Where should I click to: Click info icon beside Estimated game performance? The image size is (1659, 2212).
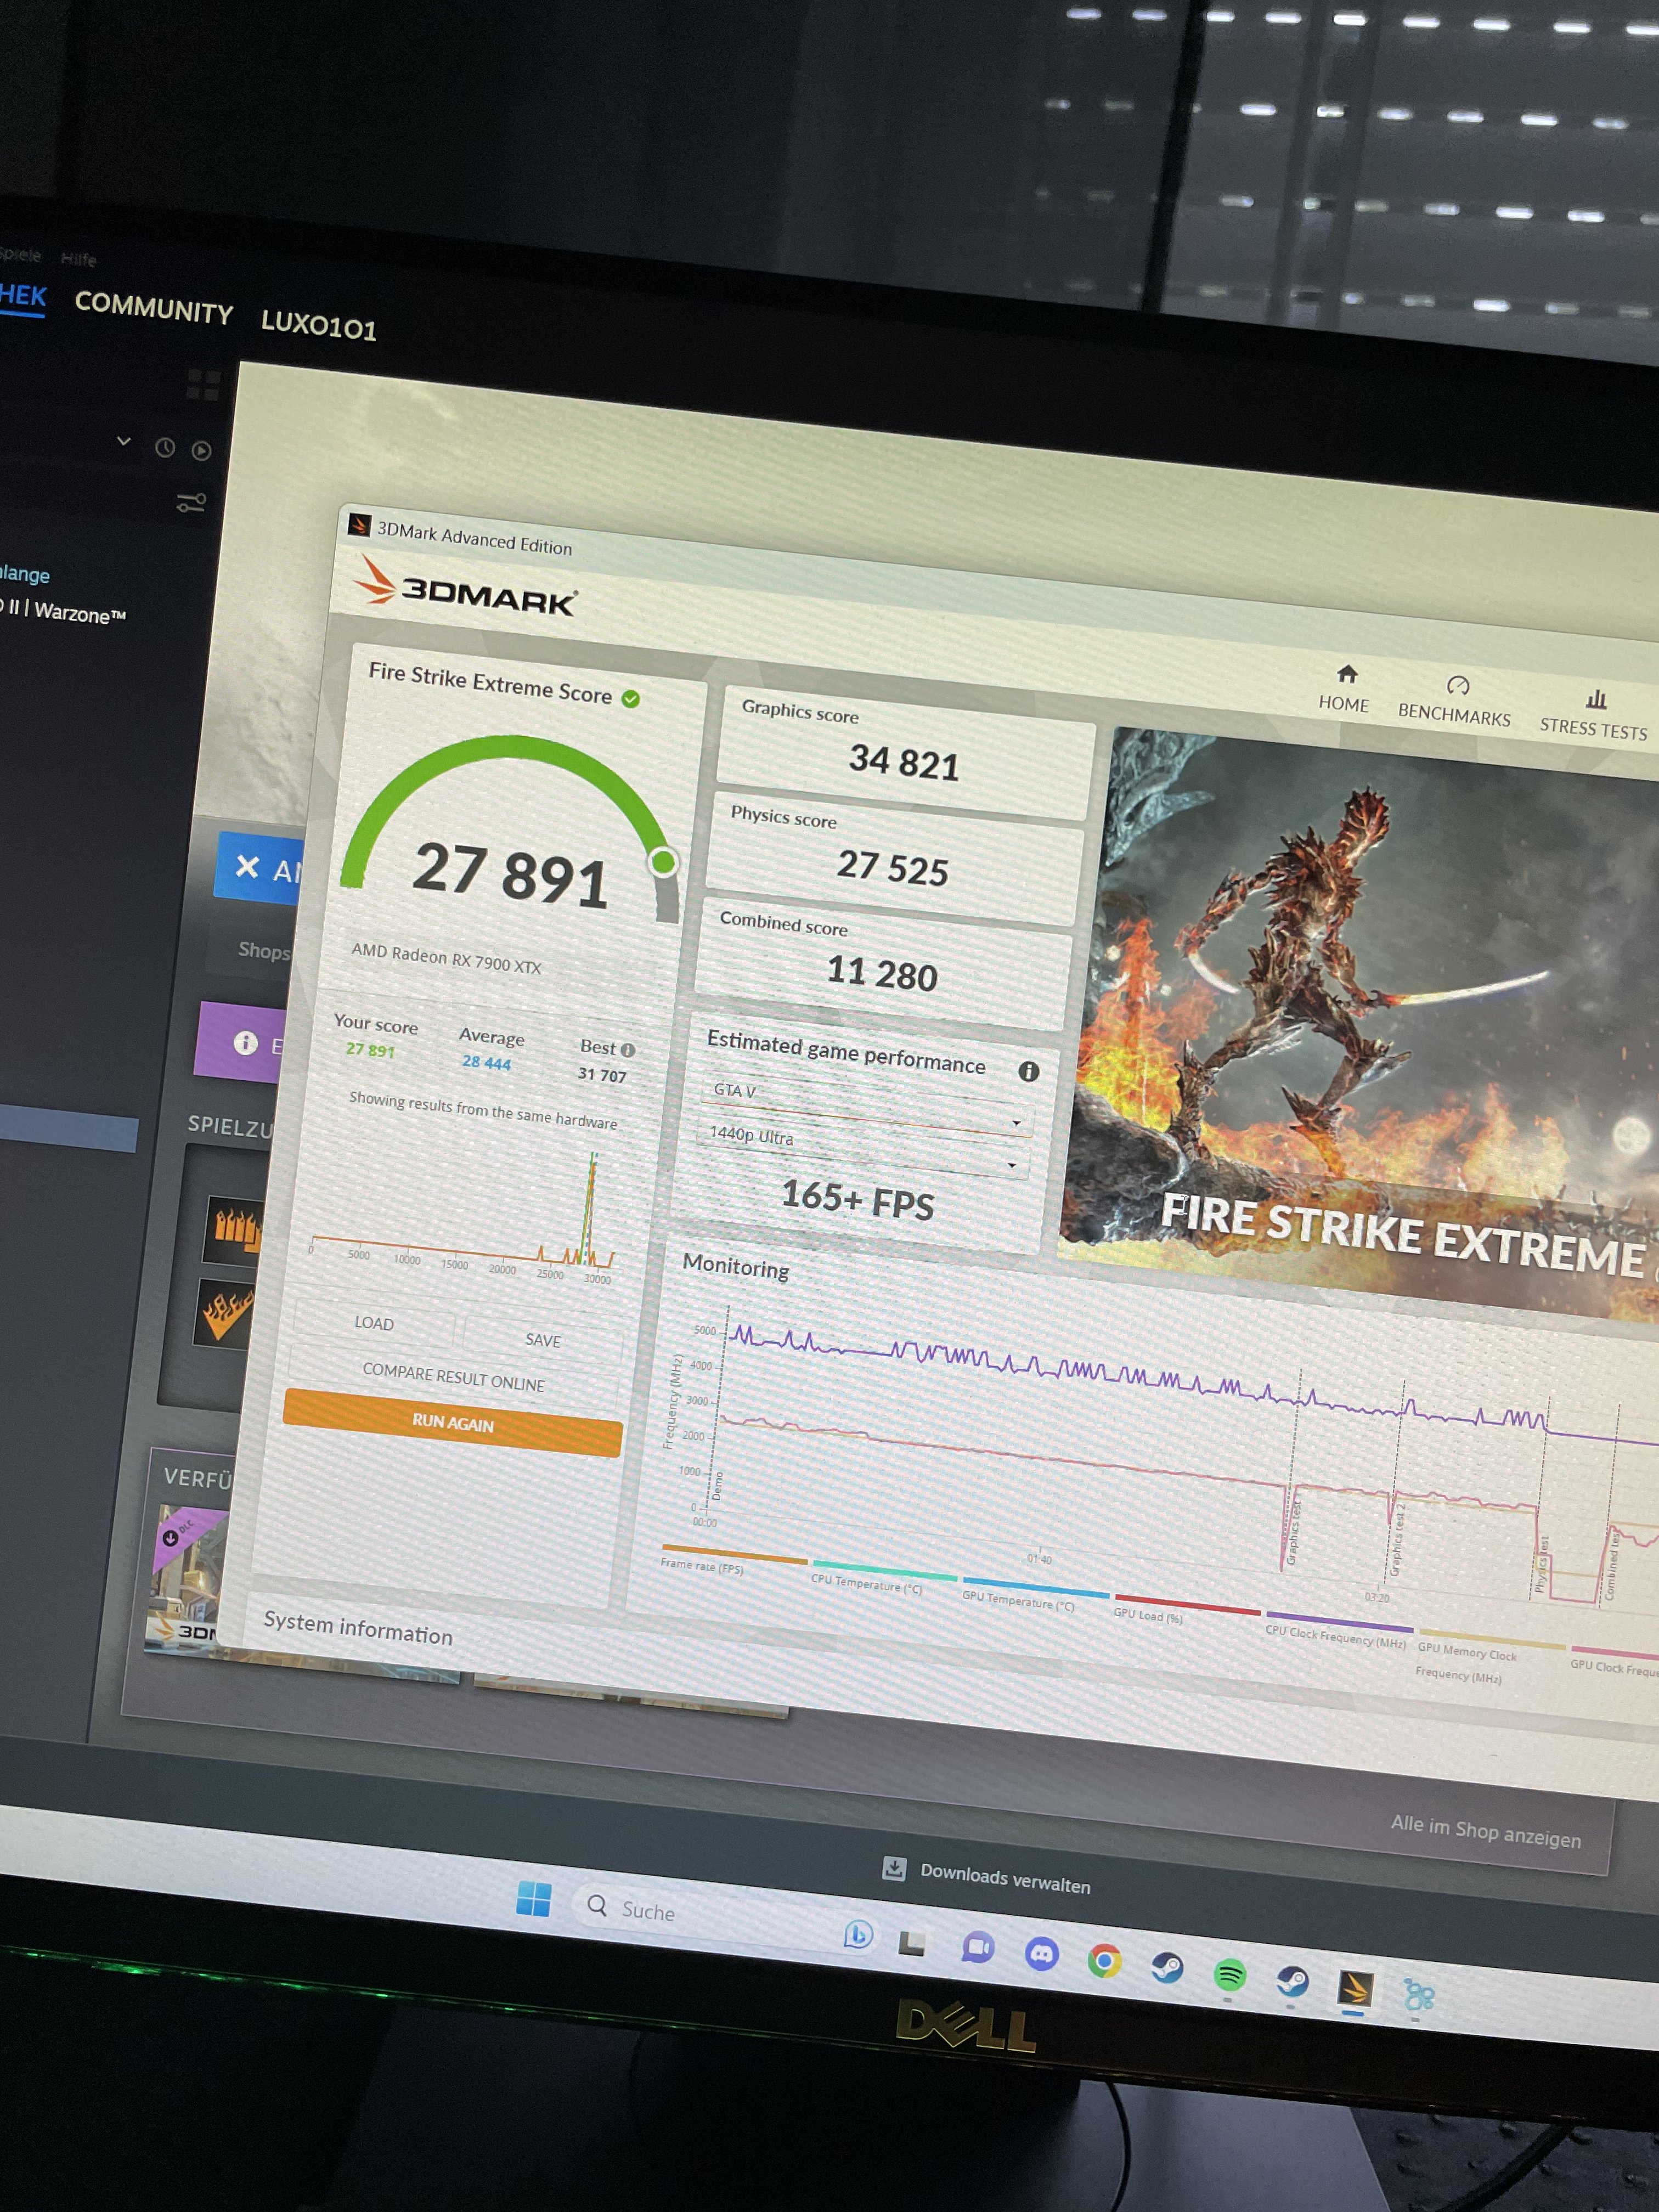click(x=1028, y=1072)
